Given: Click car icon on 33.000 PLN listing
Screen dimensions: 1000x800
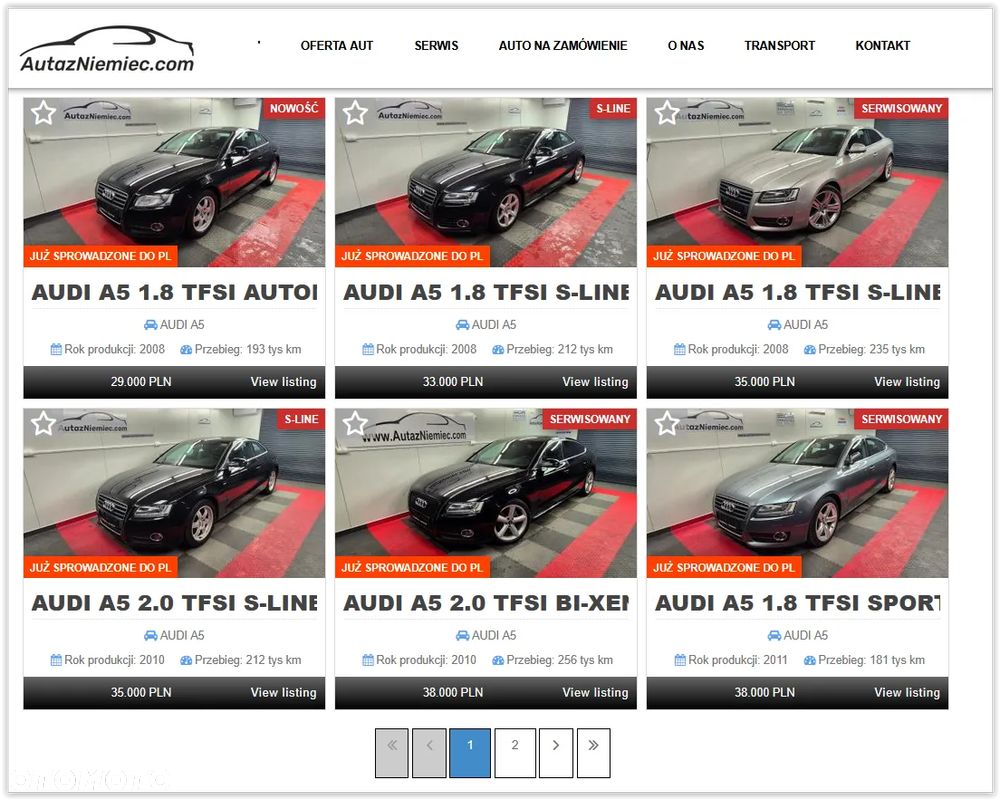Looking at the screenshot, I should point(462,325).
